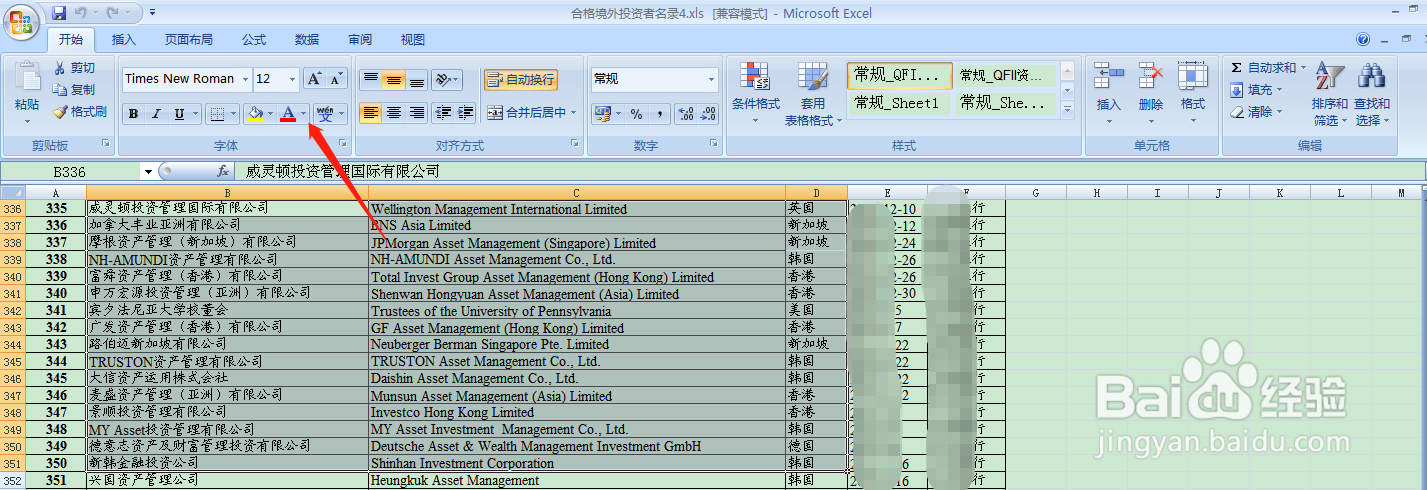Center text horizontally
This screenshot has width=1427, height=490.
(394, 113)
